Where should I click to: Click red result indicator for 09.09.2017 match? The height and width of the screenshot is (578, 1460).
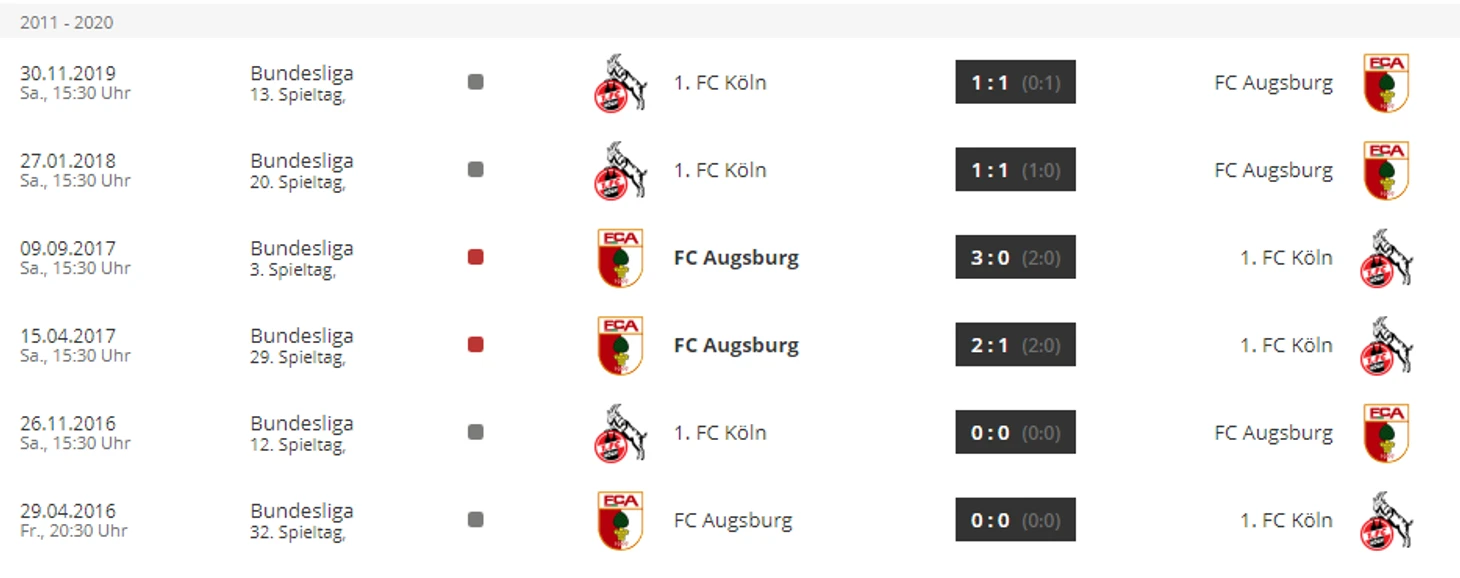476,257
